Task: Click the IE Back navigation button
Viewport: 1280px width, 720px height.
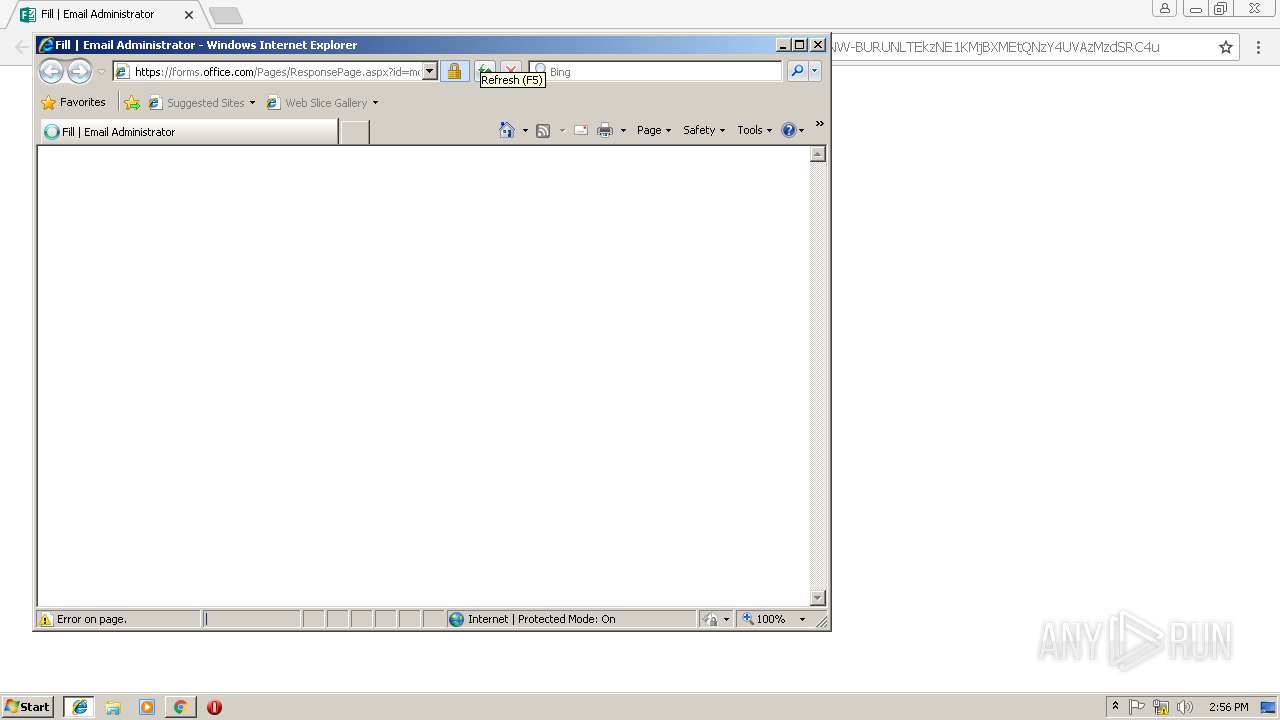Action: point(51,71)
